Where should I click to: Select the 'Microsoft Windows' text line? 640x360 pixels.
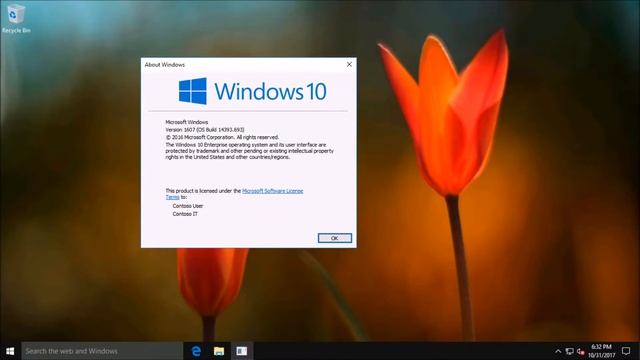187,122
